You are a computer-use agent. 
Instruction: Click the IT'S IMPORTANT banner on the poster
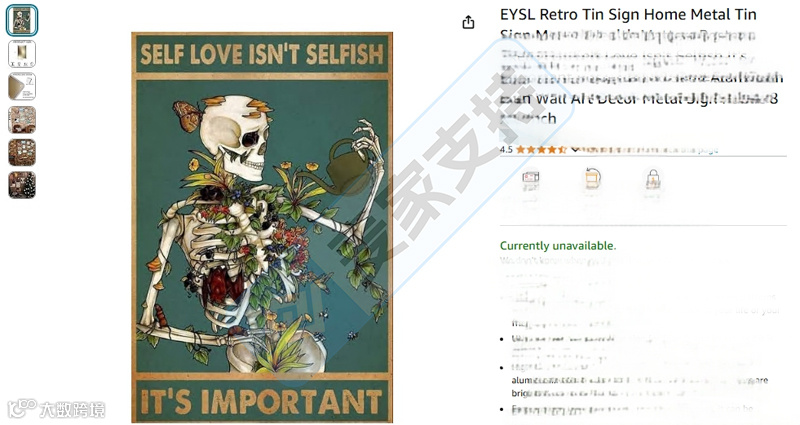click(x=261, y=402)
